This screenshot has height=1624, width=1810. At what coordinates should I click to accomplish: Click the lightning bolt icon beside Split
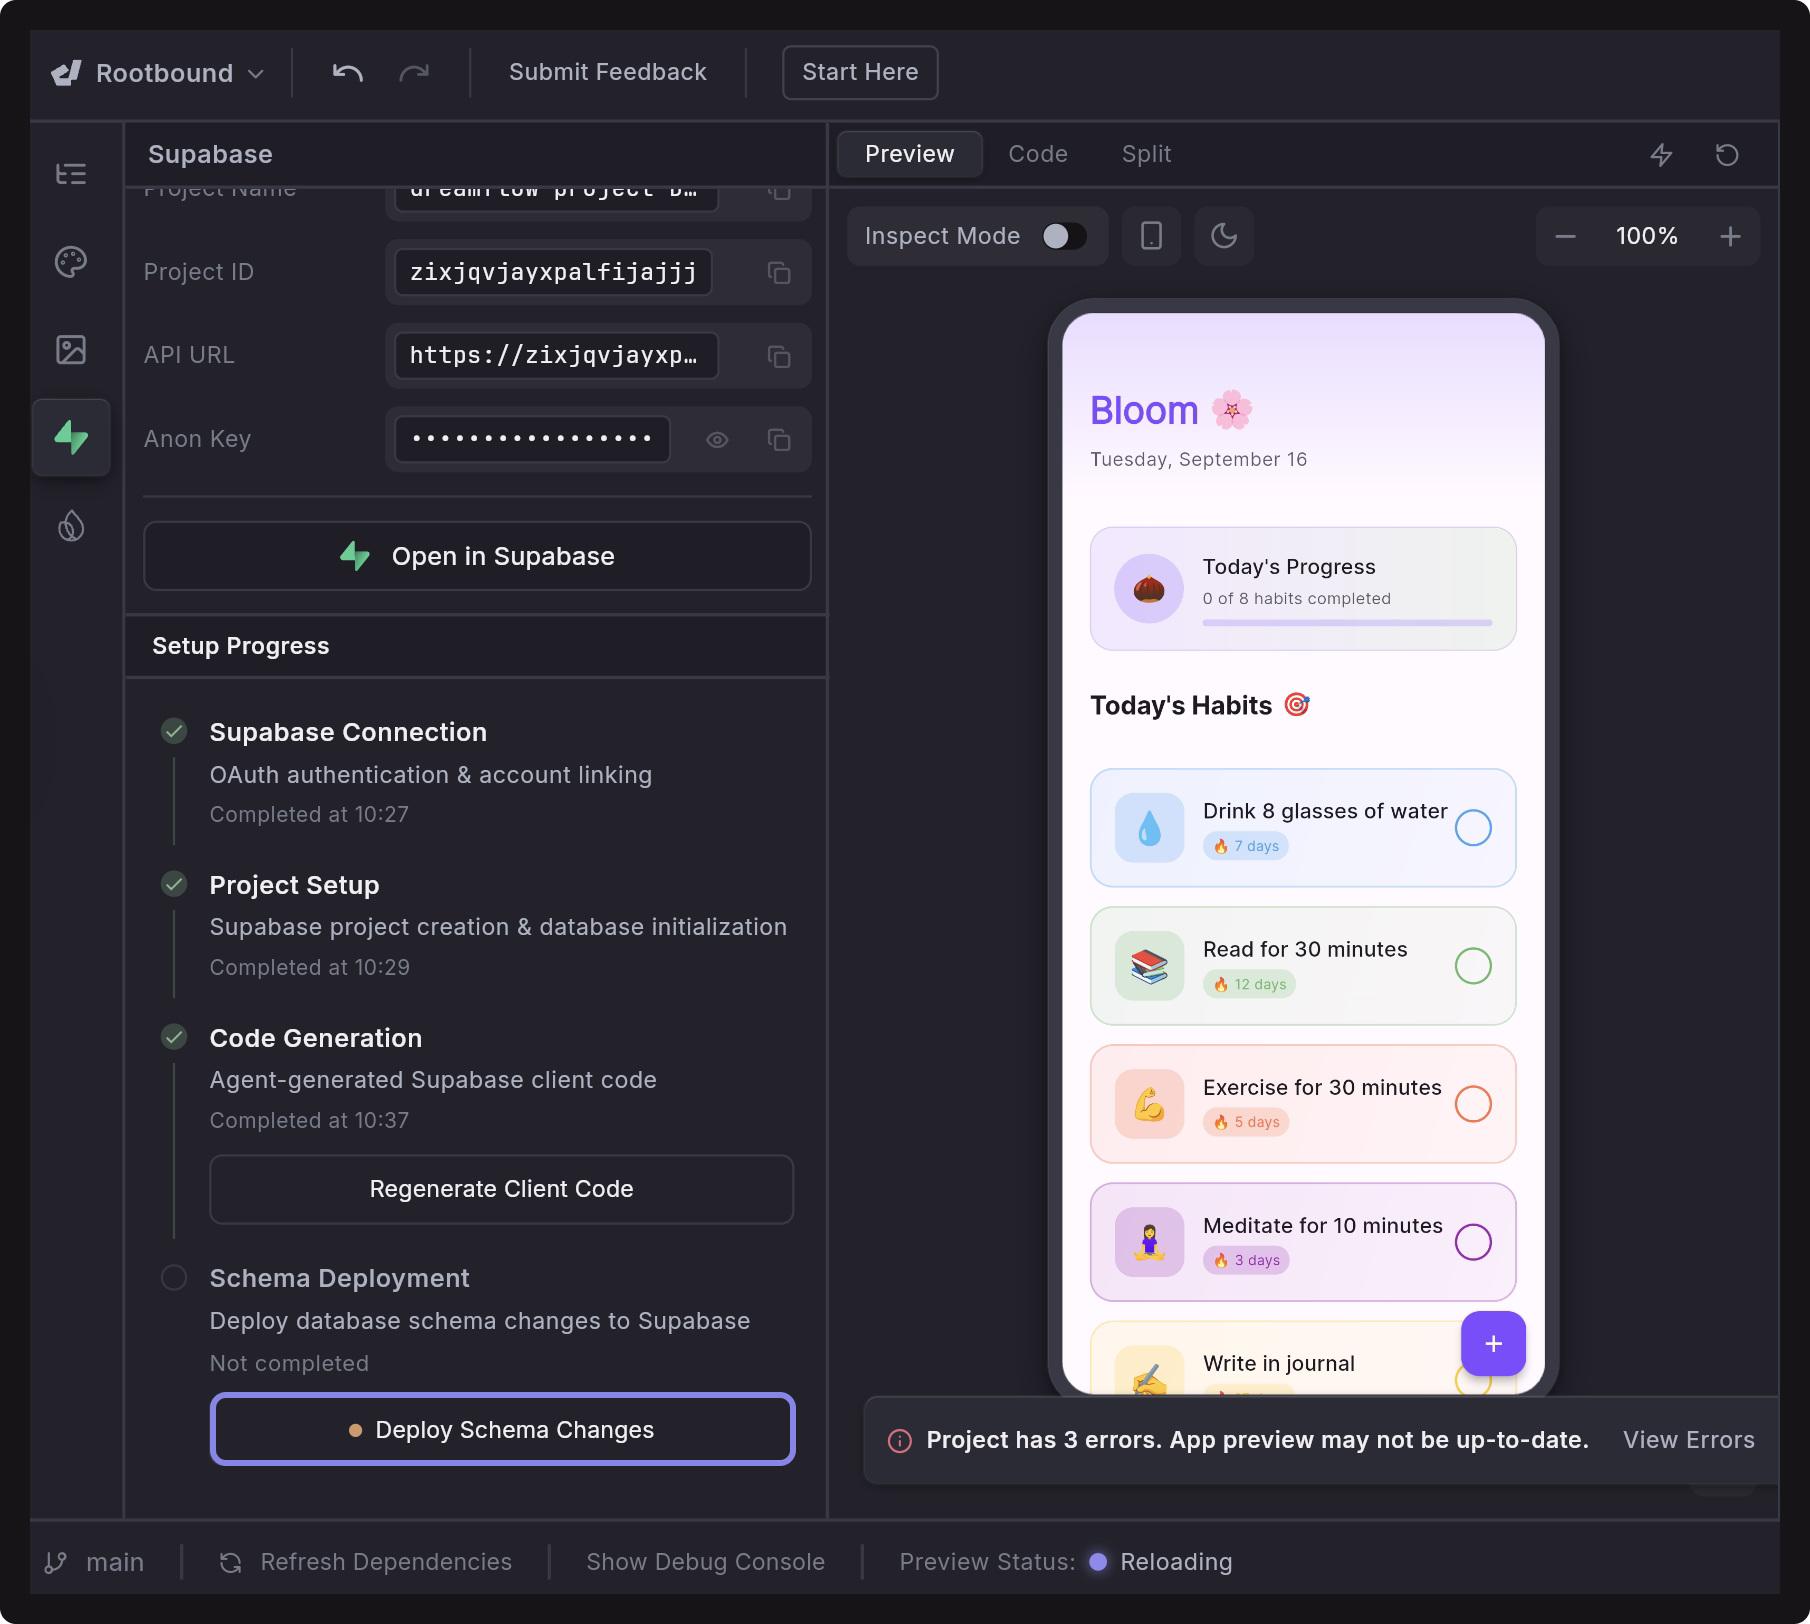1661,155
